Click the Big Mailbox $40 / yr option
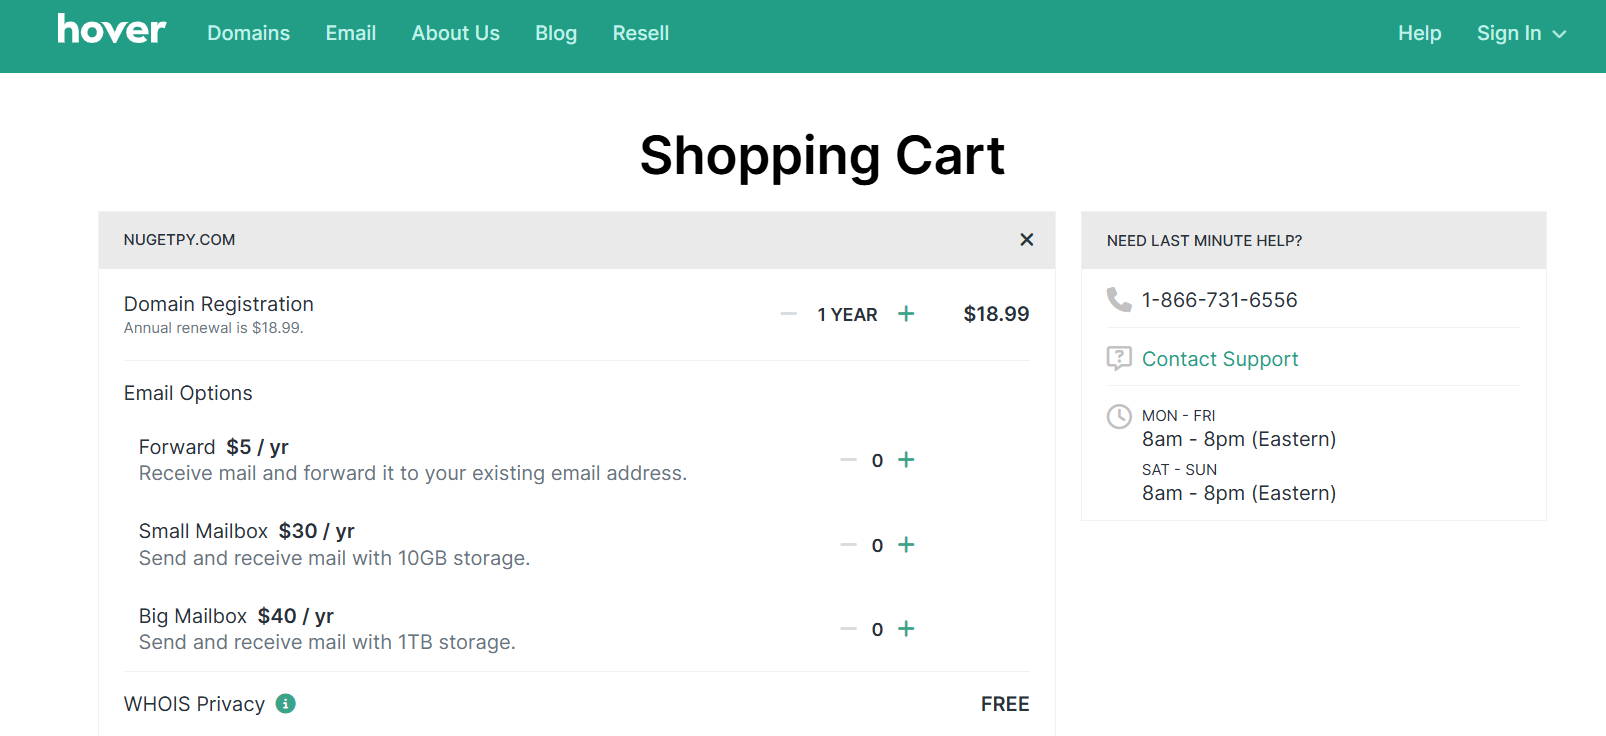 (x=236, y=616)
